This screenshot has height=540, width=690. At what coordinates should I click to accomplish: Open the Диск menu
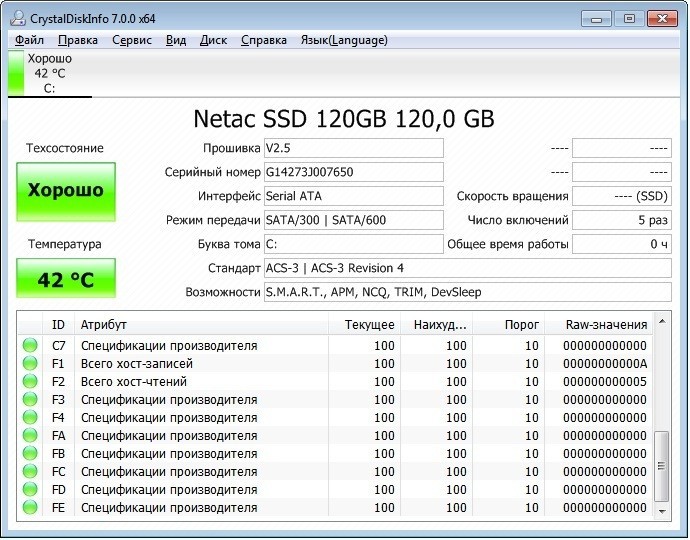pos(213,40)
